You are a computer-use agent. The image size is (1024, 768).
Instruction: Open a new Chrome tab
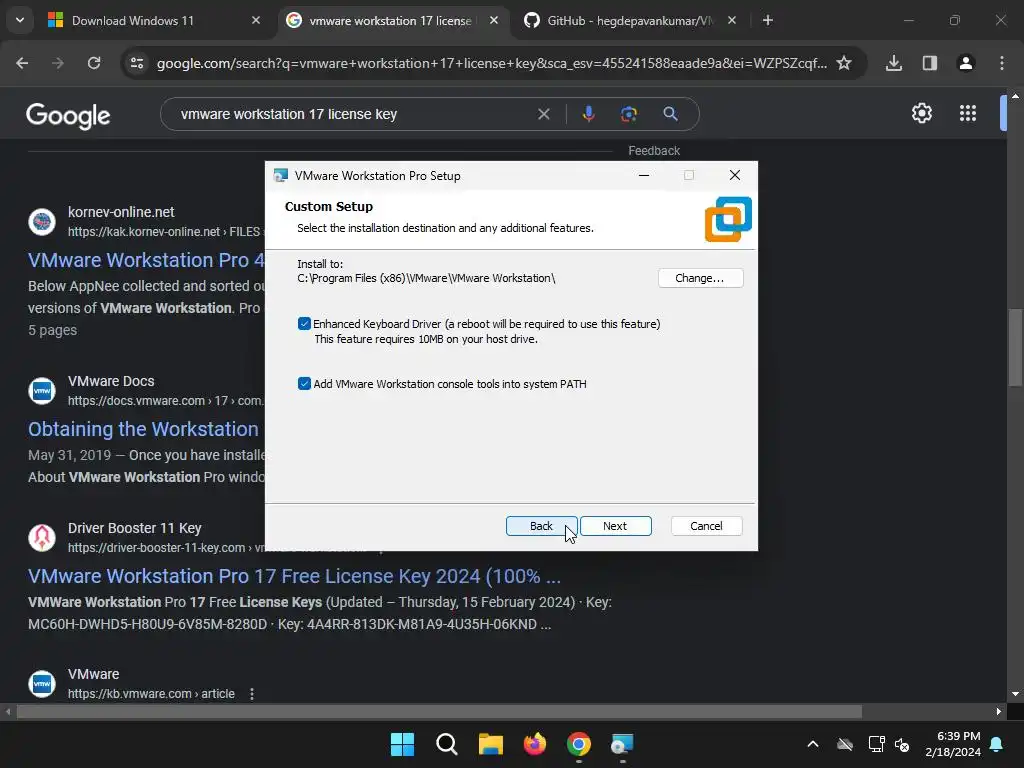(768, 21)
